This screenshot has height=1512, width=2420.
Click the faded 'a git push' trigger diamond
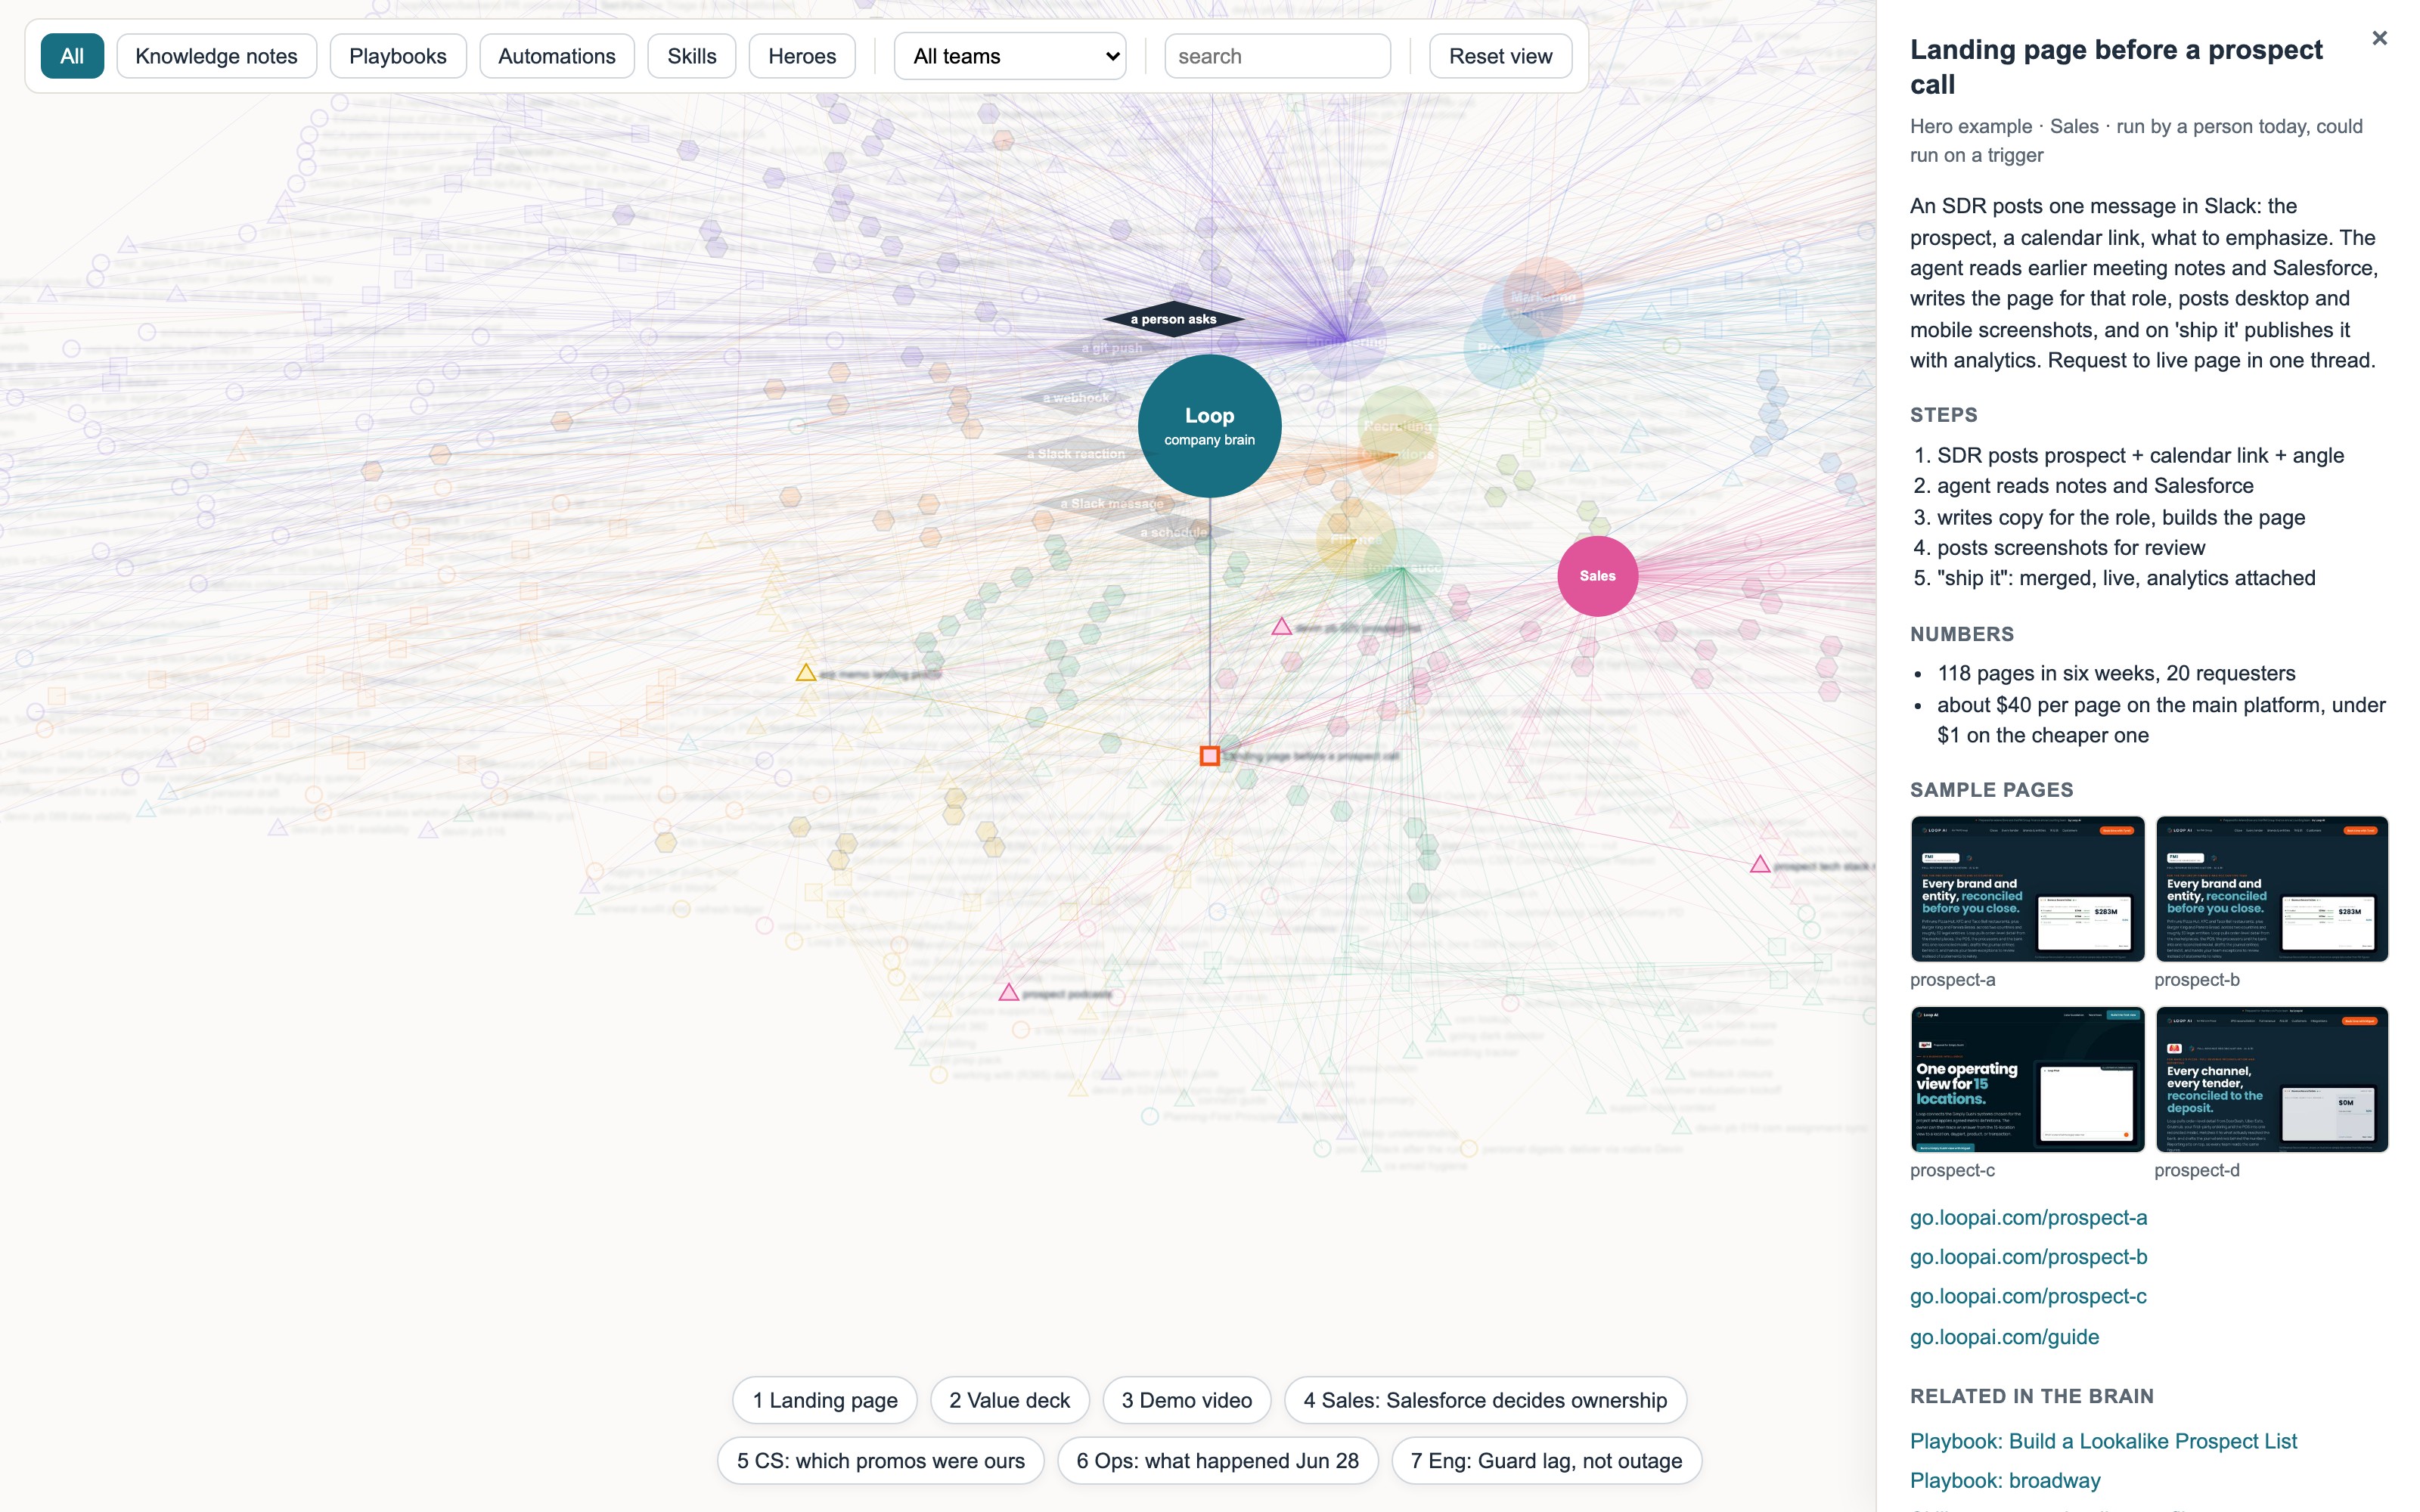(x=1112, y=348)
